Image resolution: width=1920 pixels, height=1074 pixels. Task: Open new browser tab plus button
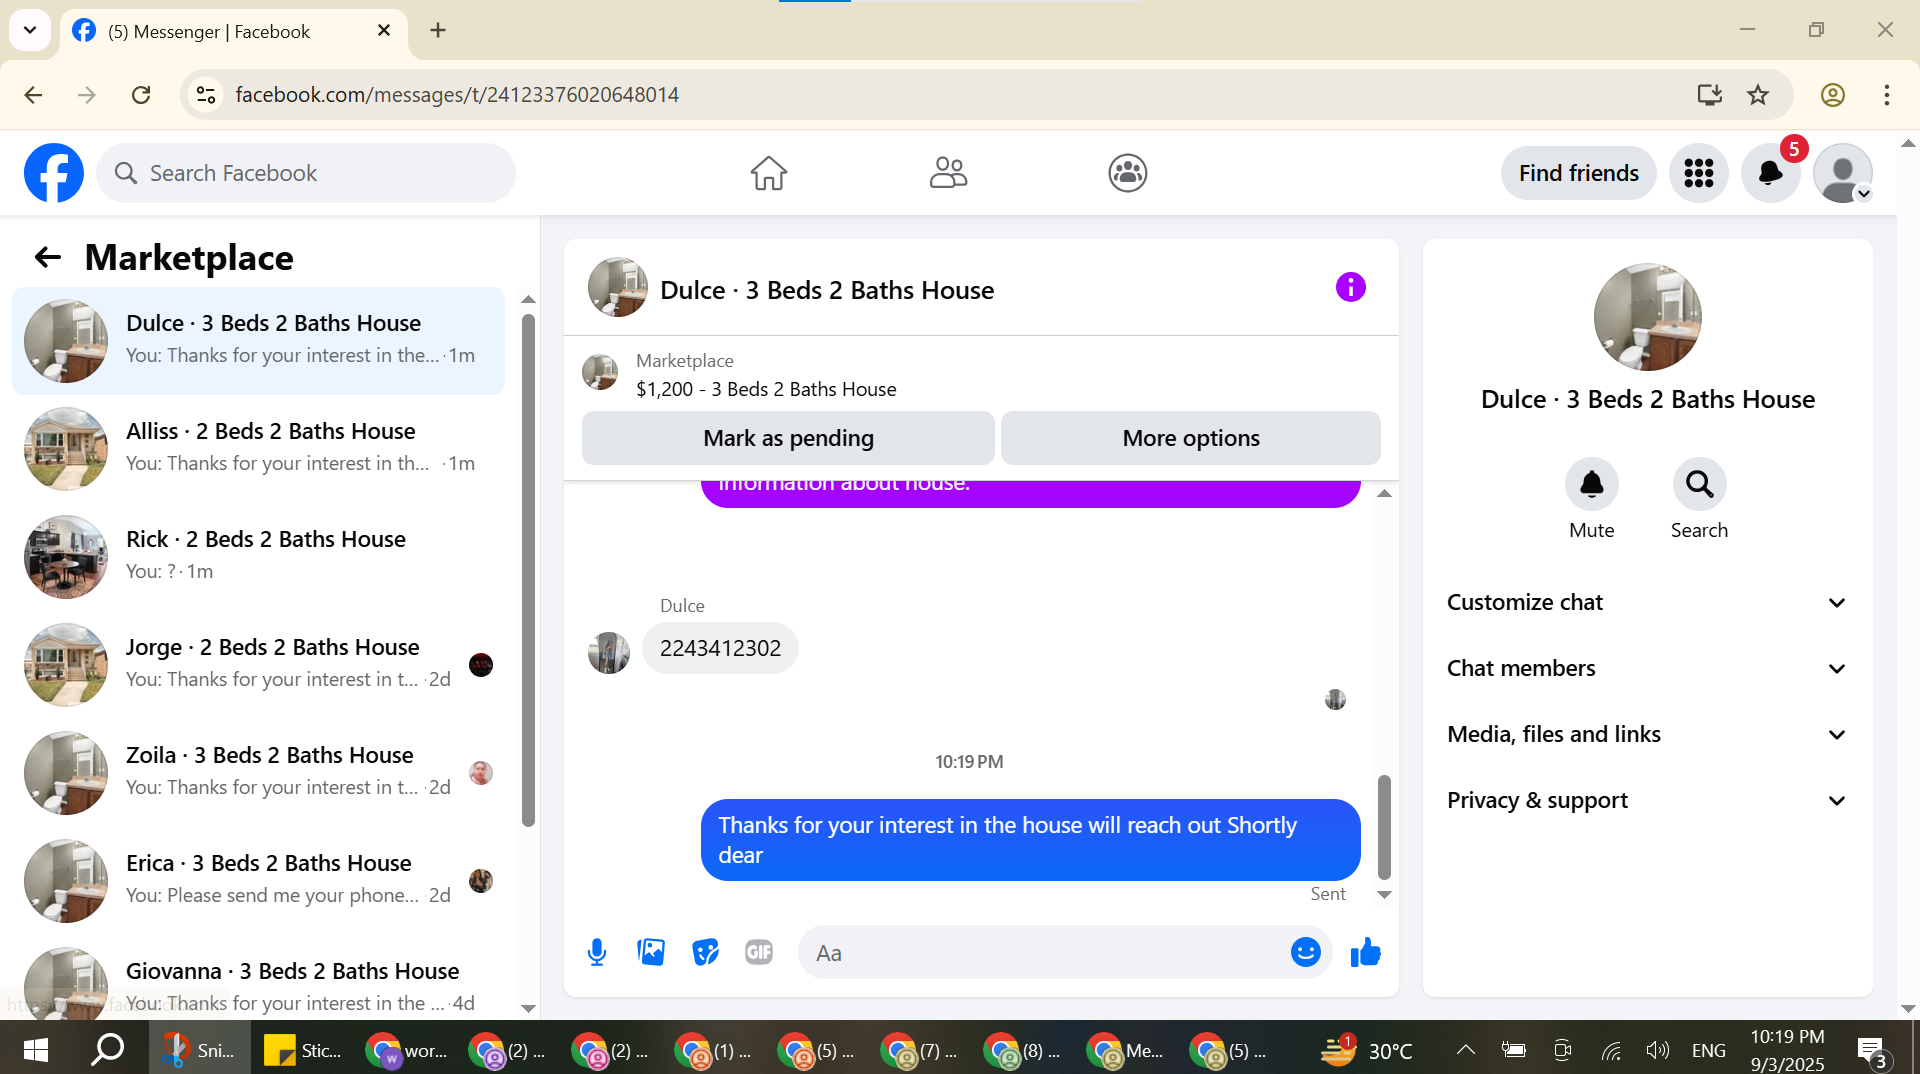(x=438, y=30)
